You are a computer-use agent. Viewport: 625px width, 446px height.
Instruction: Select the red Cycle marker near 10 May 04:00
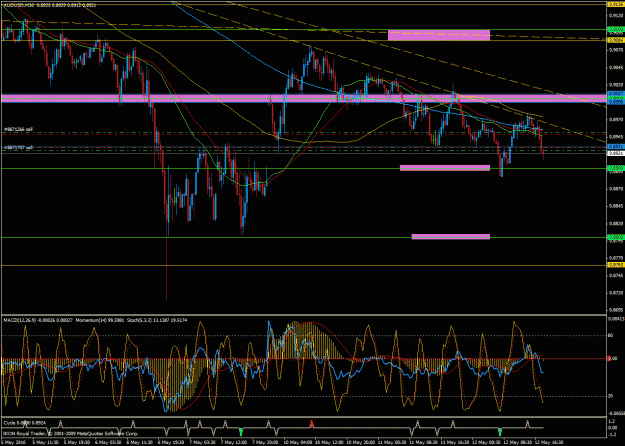coord(311,424)
